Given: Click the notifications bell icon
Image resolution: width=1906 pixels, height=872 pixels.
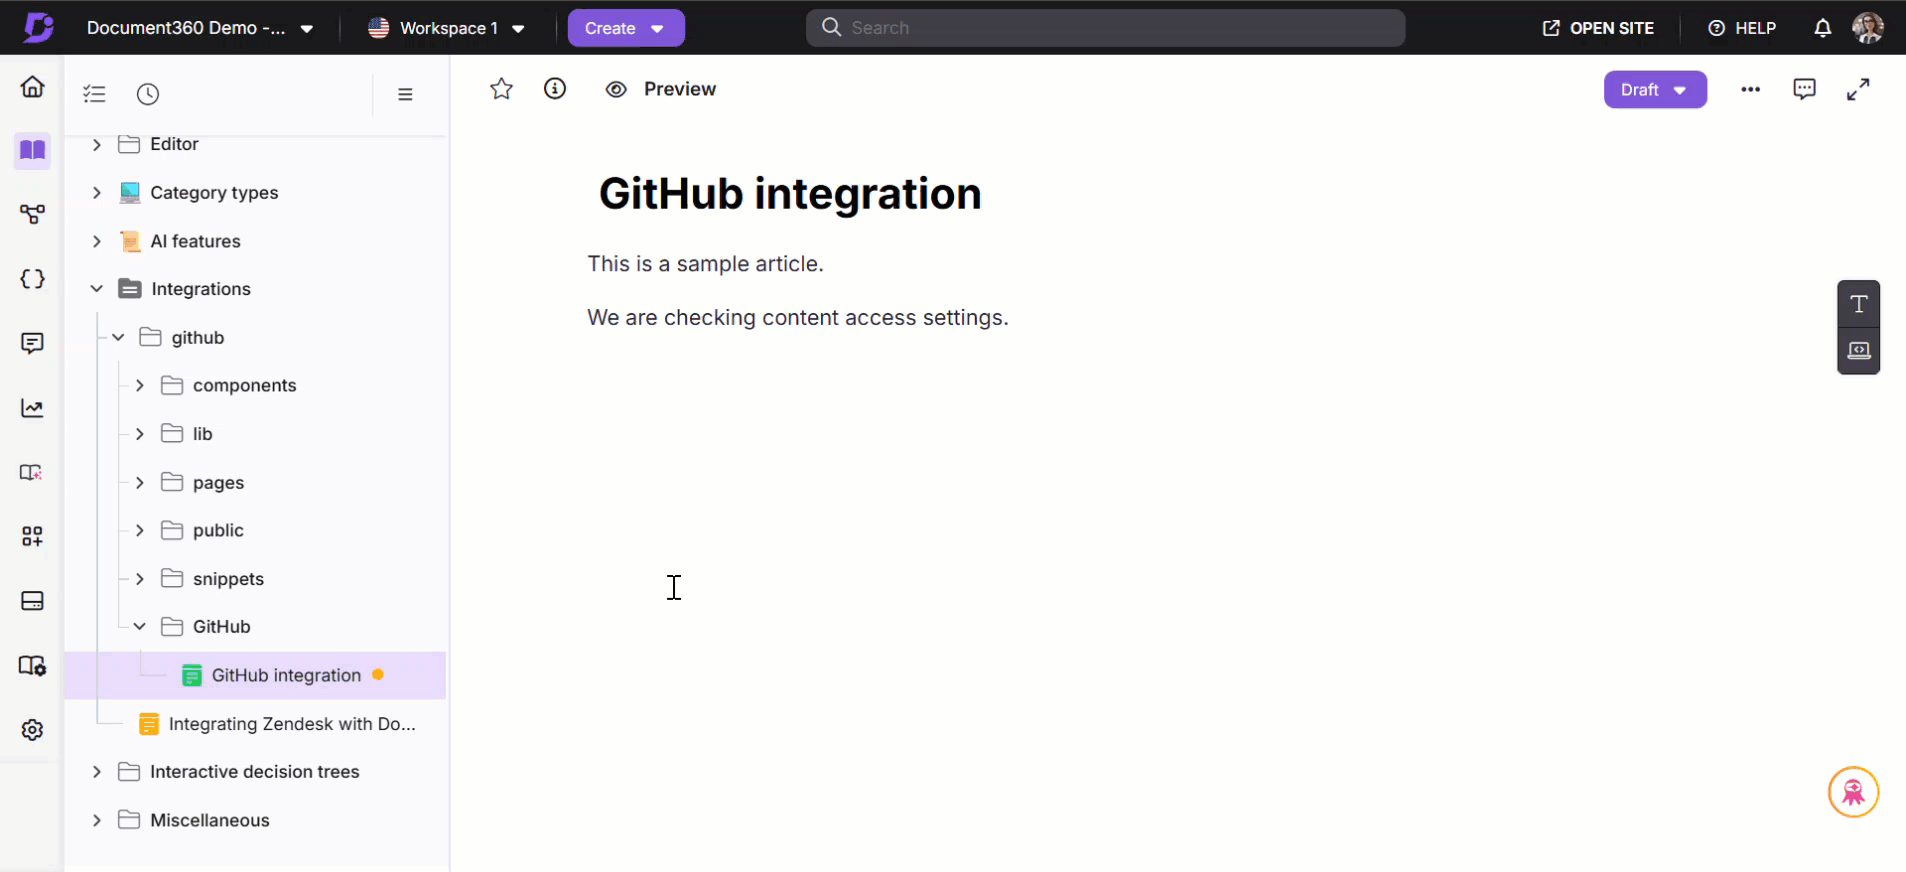Looking at the screenshot, I should click(x=1822, y=28).
